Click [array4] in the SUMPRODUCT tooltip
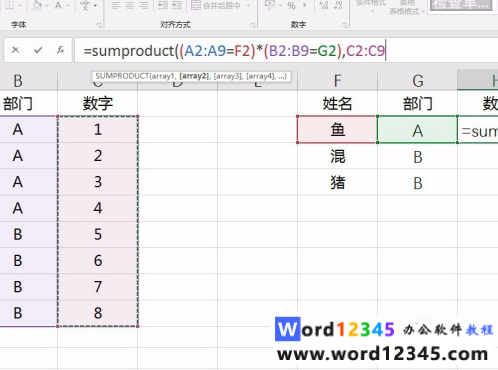This screenshot has height=370, width=498. pyautogui.click(x=260, y=76)
